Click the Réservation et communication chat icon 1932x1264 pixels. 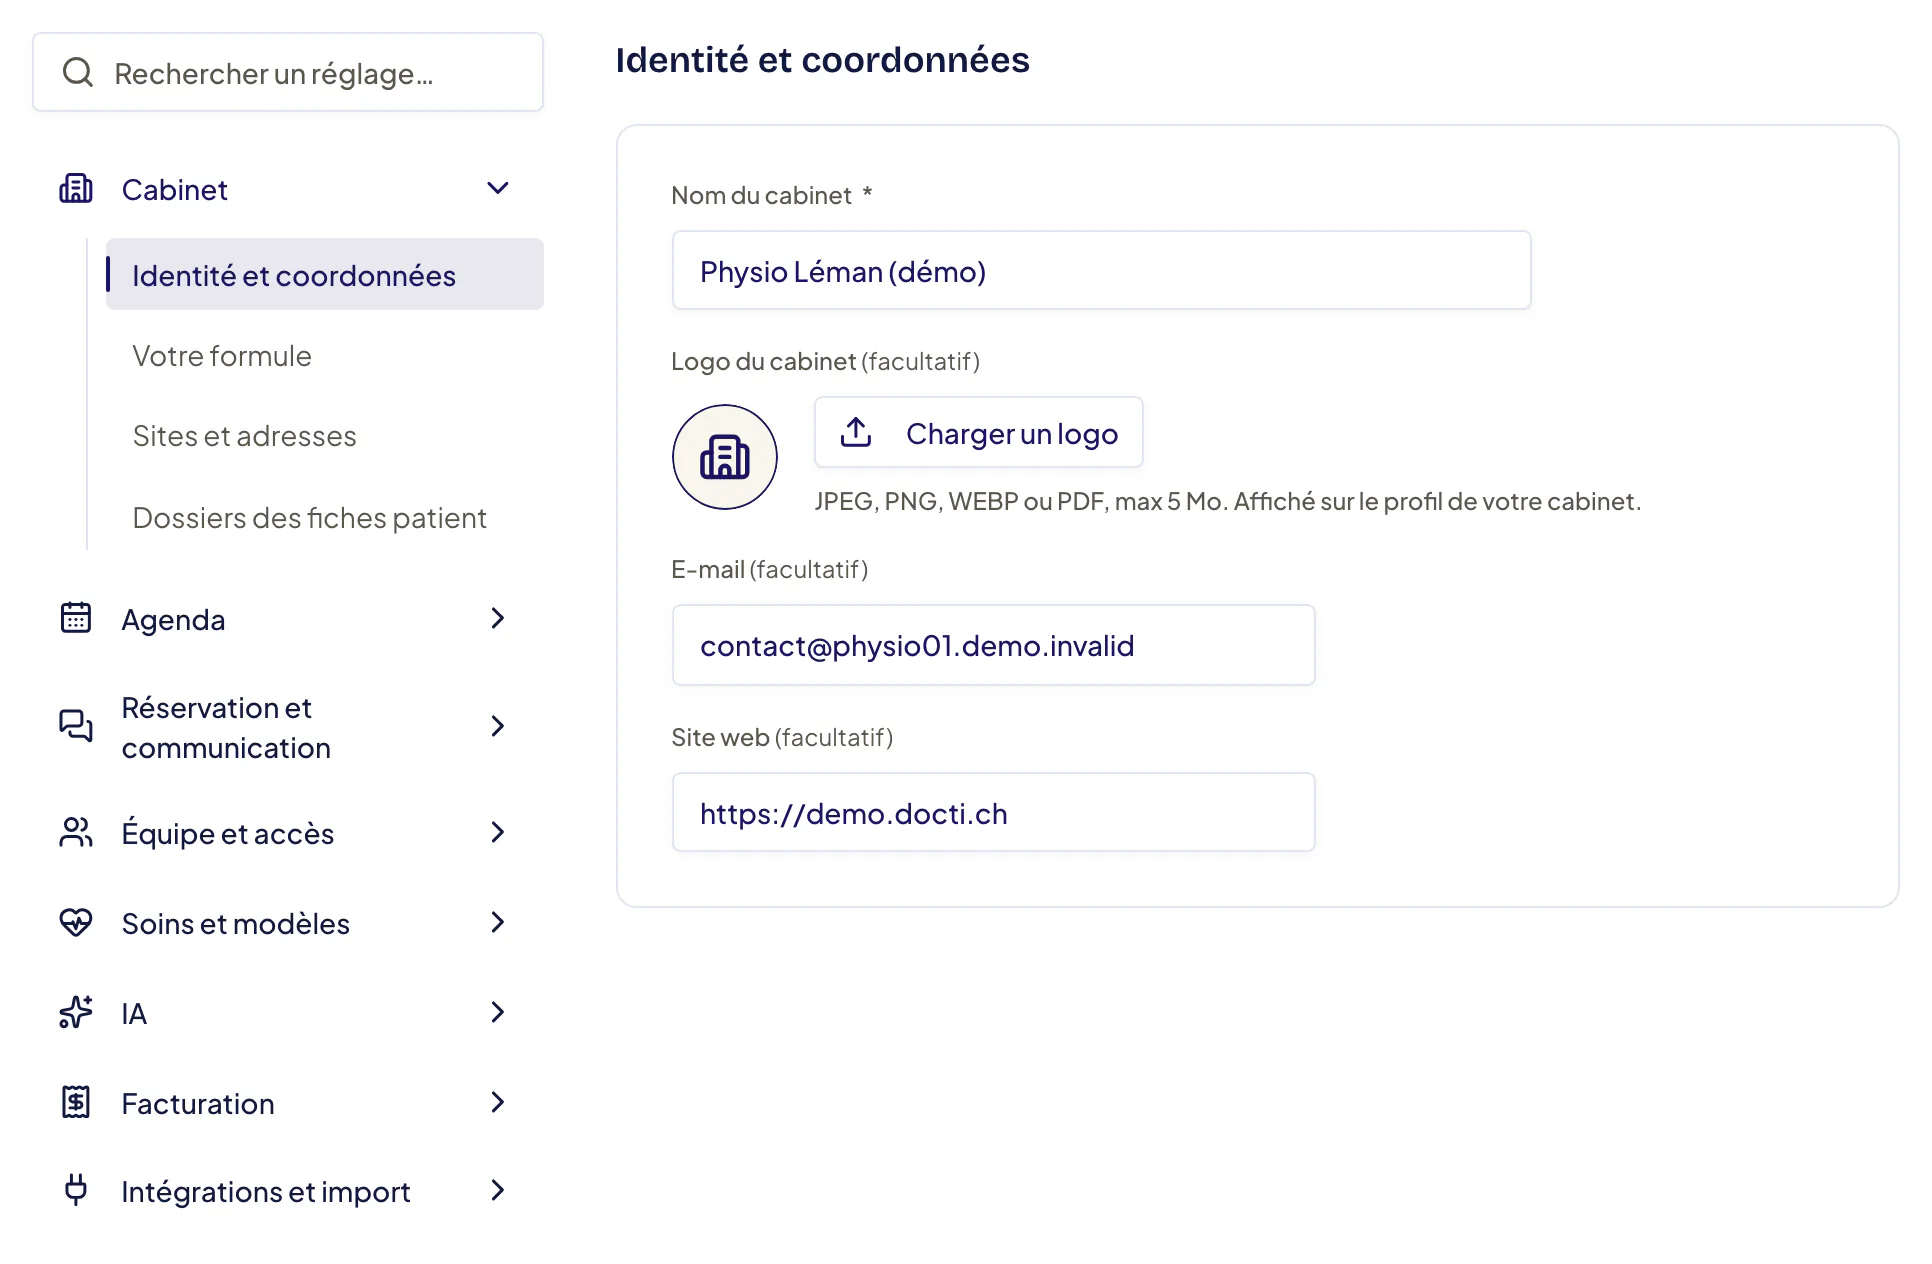76,726
